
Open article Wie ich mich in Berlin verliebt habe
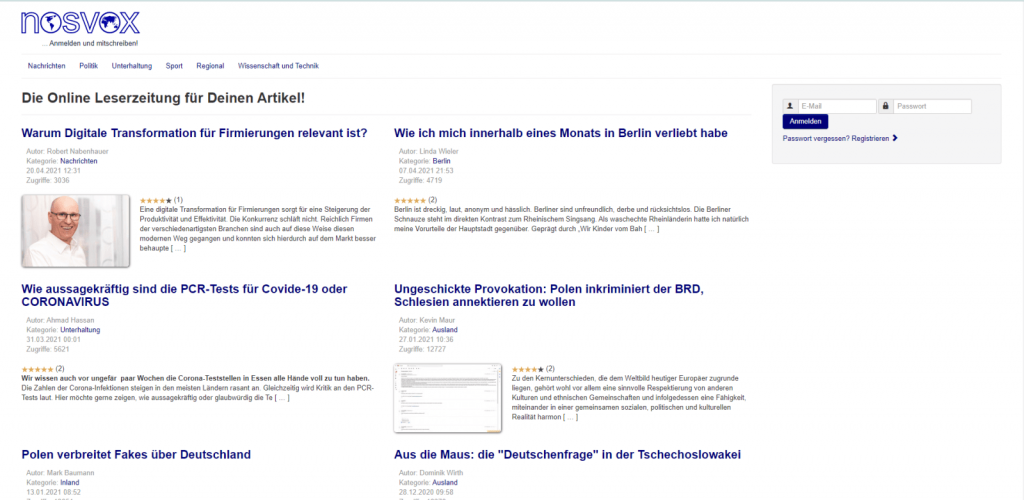click(x=561, y=133)
